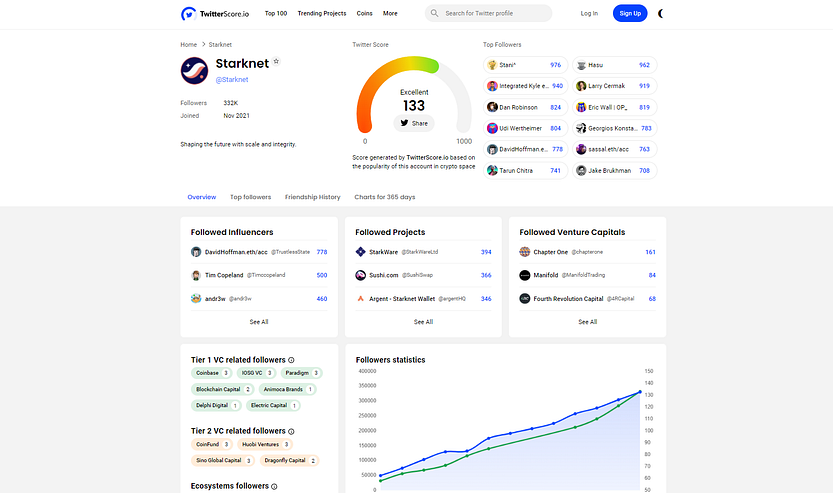Click Sushi.com project logo icon
This screenshot has width=833, height=493.
point(360,275)
